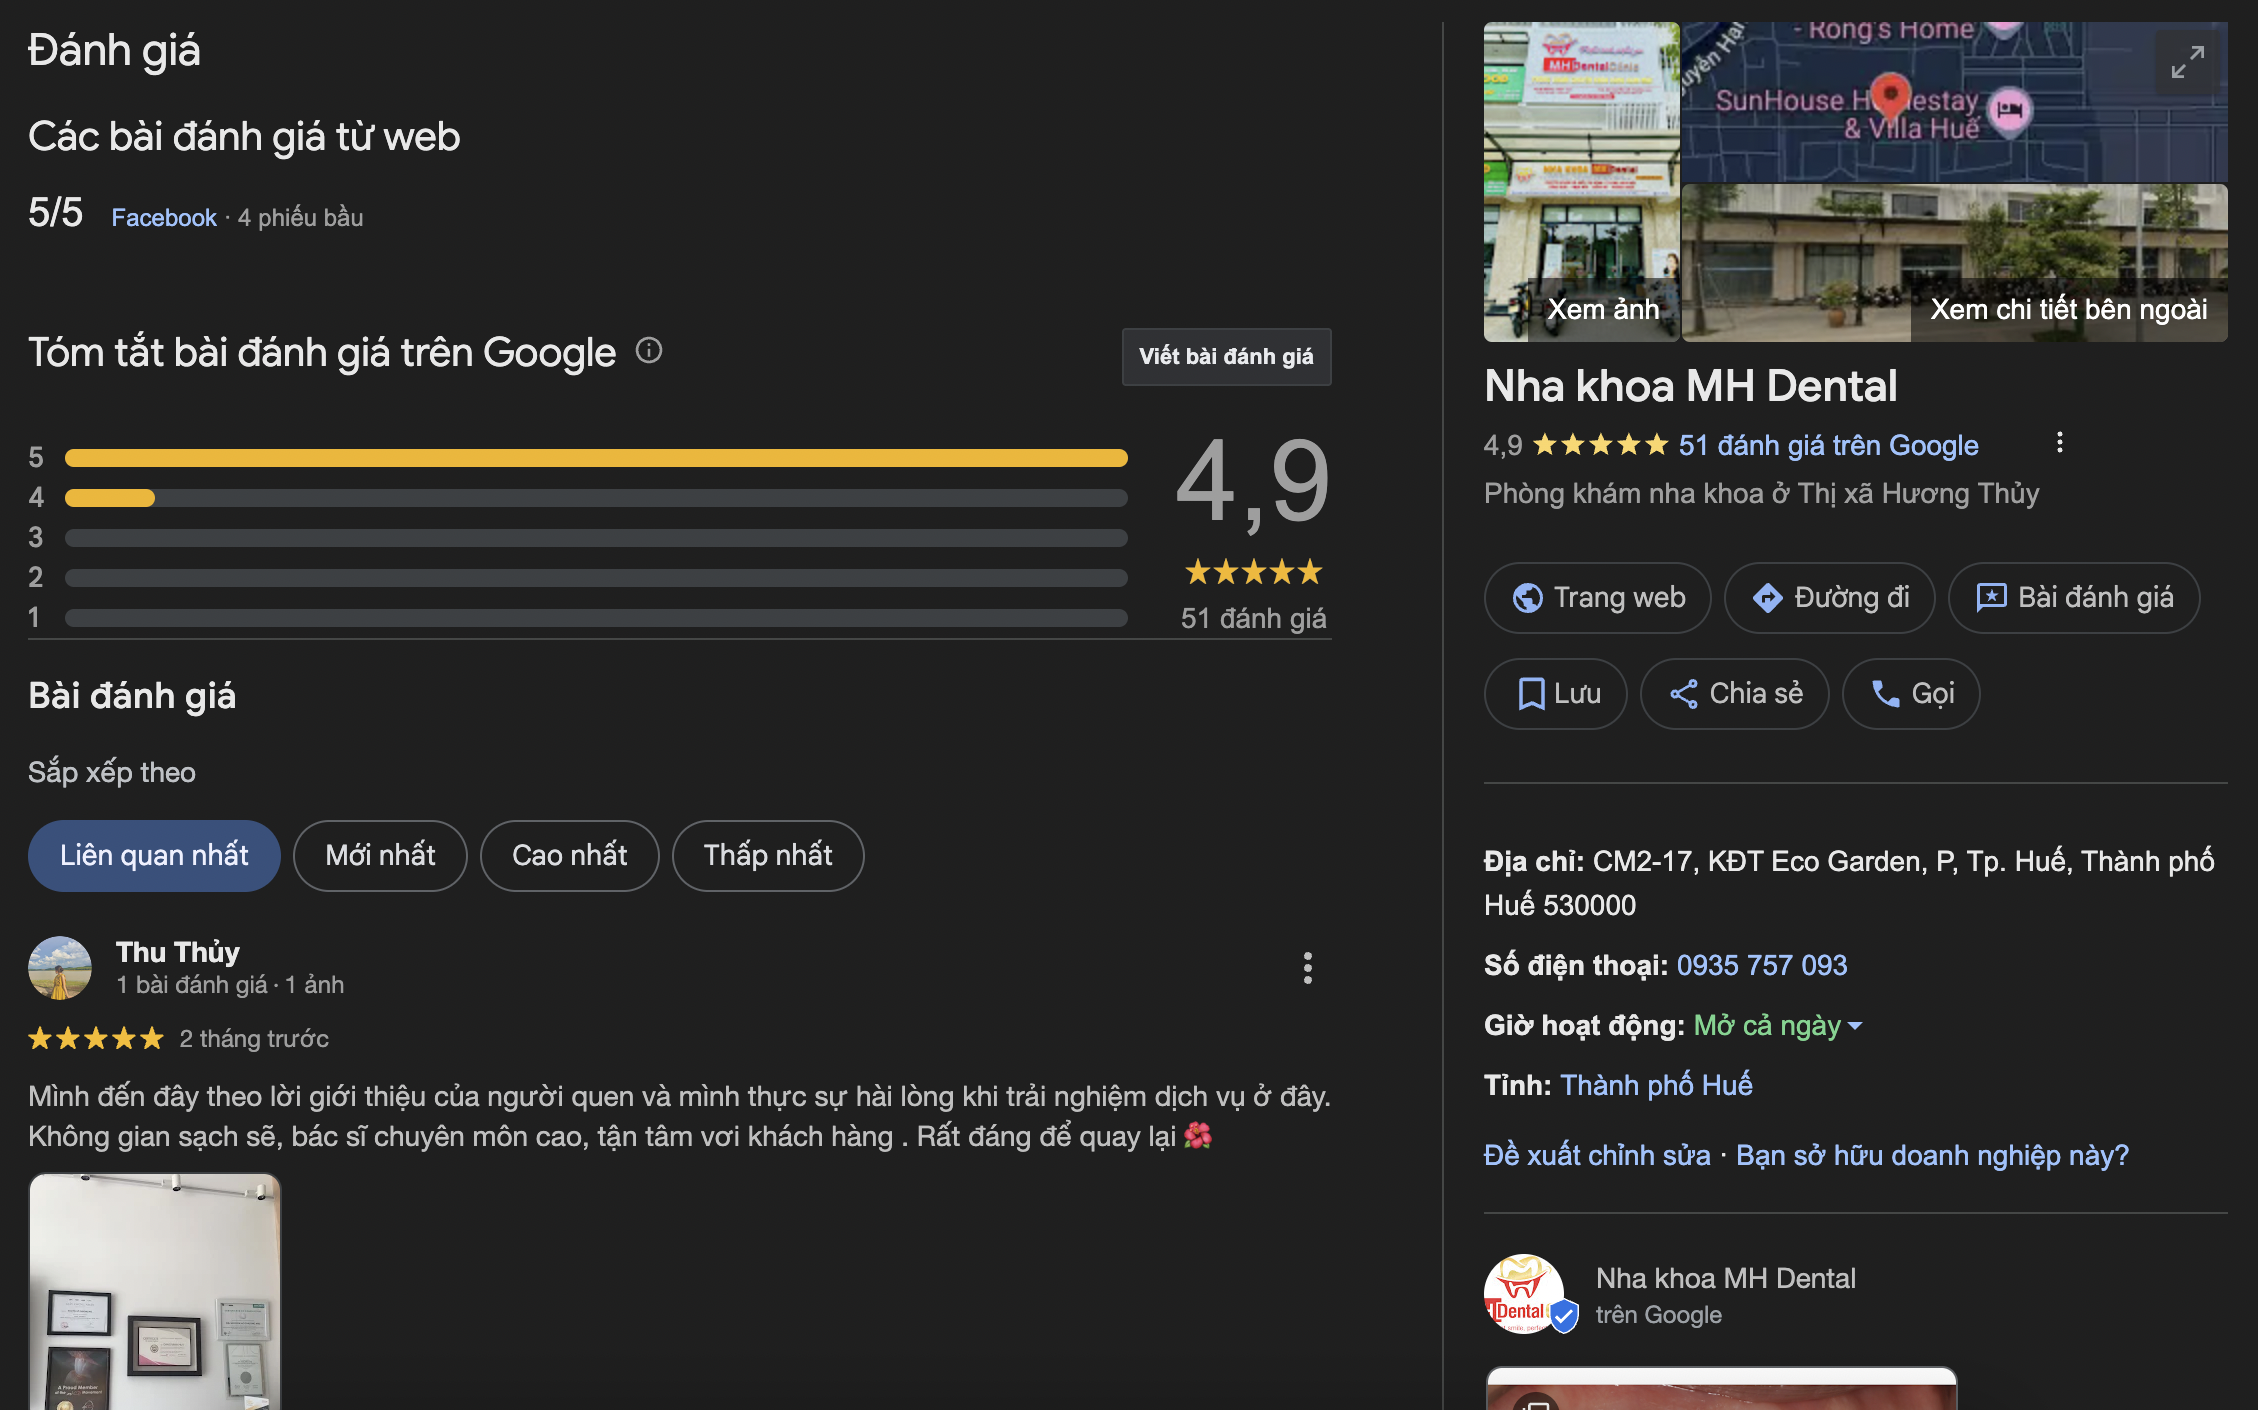Select the Thấp nhất sort chip
The height and width of the screenshot is (1410, 2258).
tap(767, 856)
